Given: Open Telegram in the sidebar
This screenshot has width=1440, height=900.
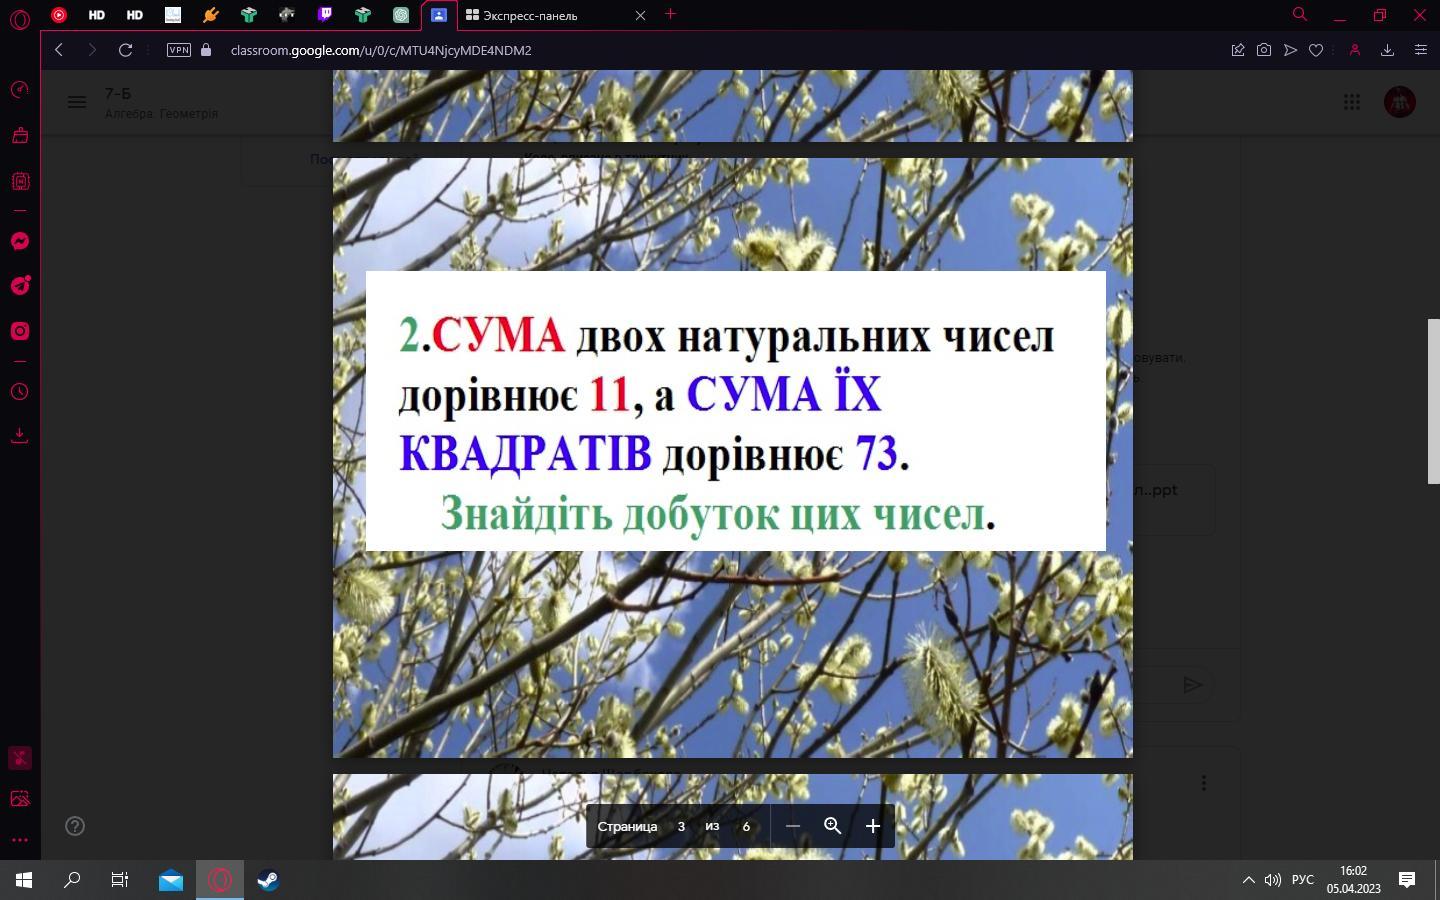Looking at the screenshot, I should [19, 286].
